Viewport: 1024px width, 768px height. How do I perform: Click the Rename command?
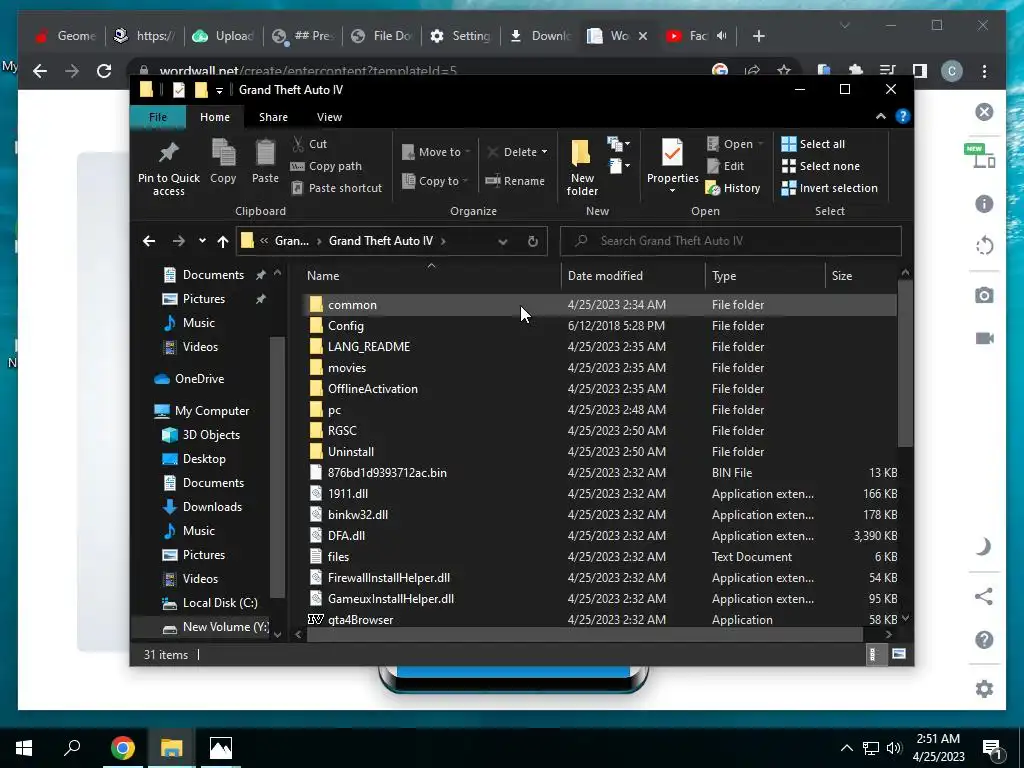click(515, 181)
